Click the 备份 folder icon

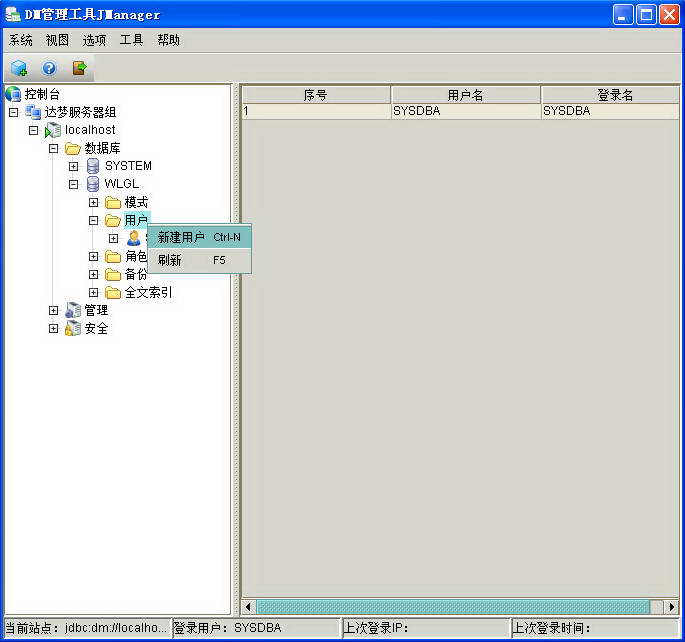tap(113, 275)
